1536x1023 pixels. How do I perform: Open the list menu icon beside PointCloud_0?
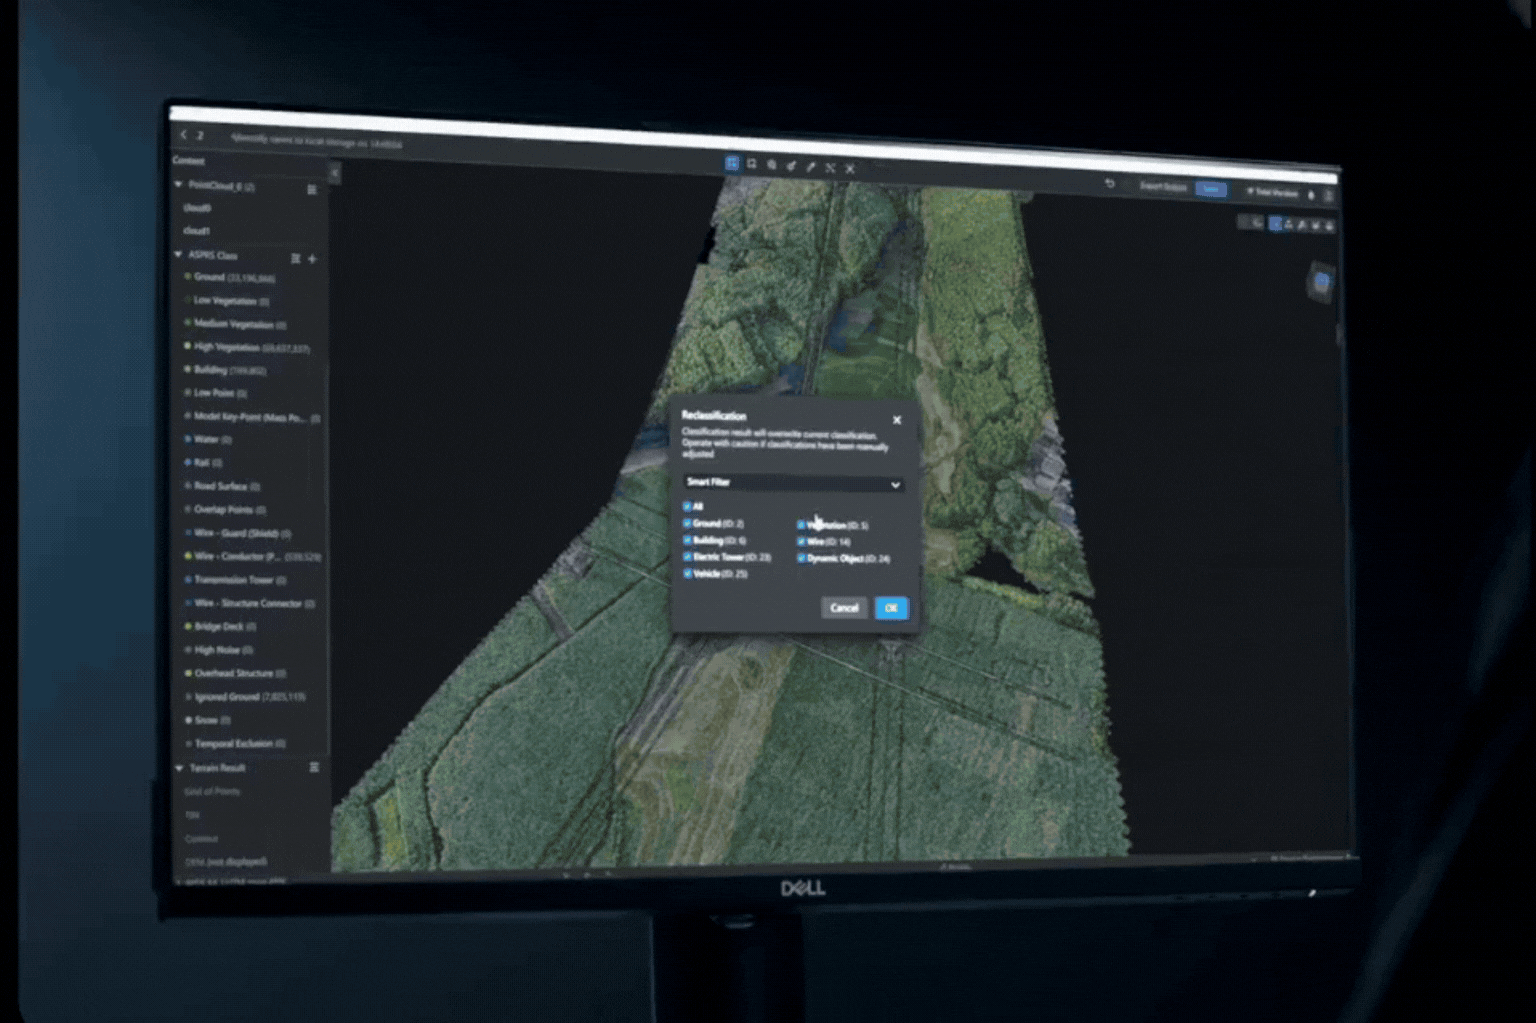311,189
